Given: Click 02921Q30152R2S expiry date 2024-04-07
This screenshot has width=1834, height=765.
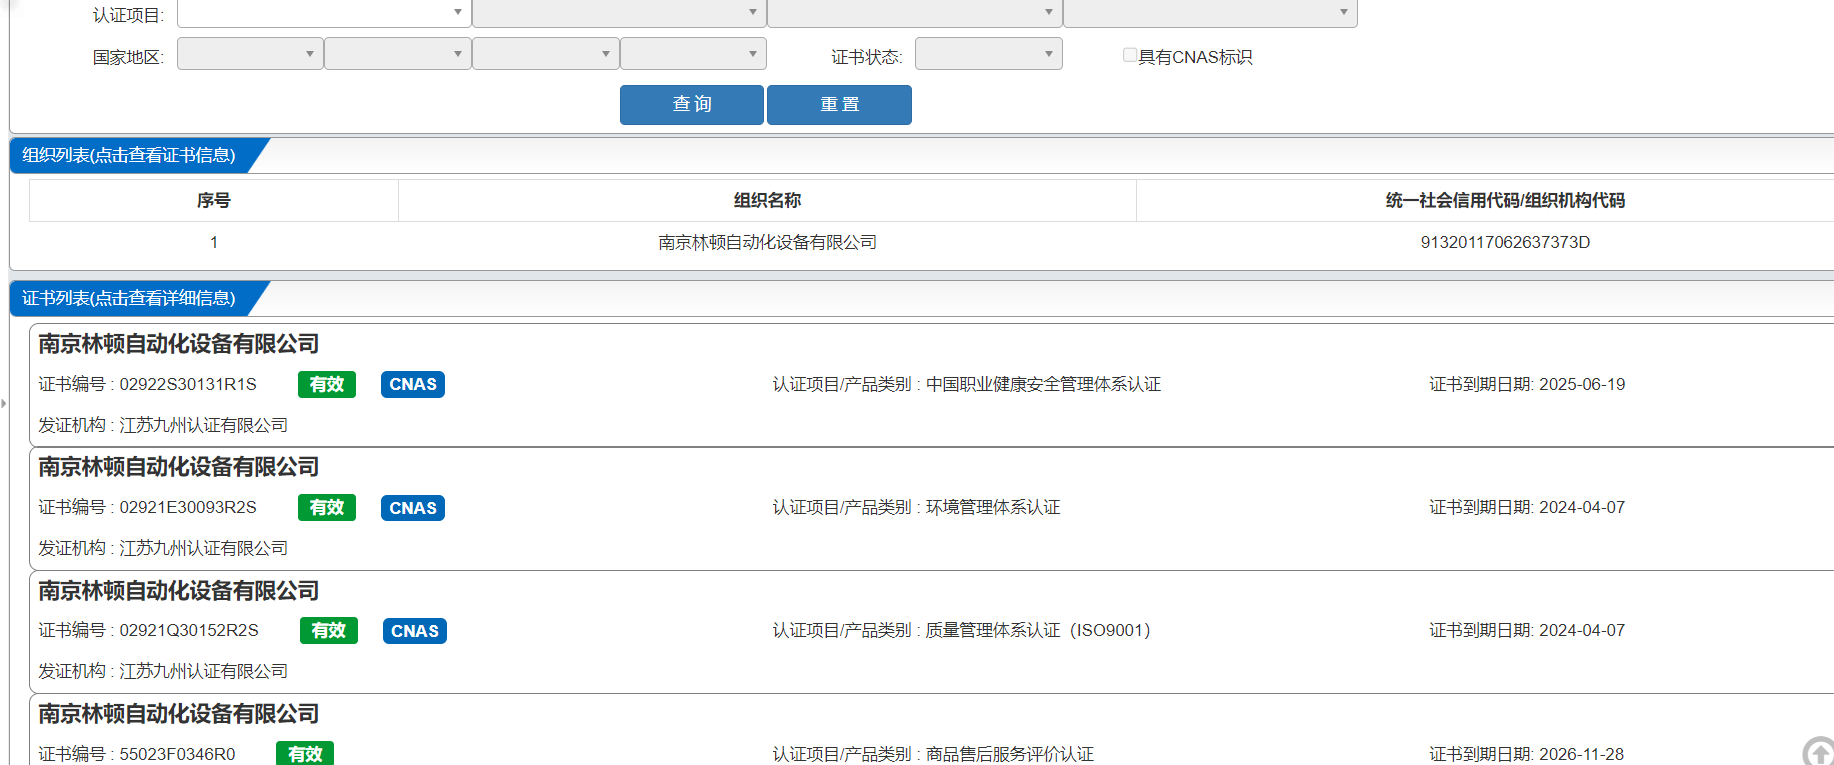Looking at the screenshot, I should tap(1582, 631).
